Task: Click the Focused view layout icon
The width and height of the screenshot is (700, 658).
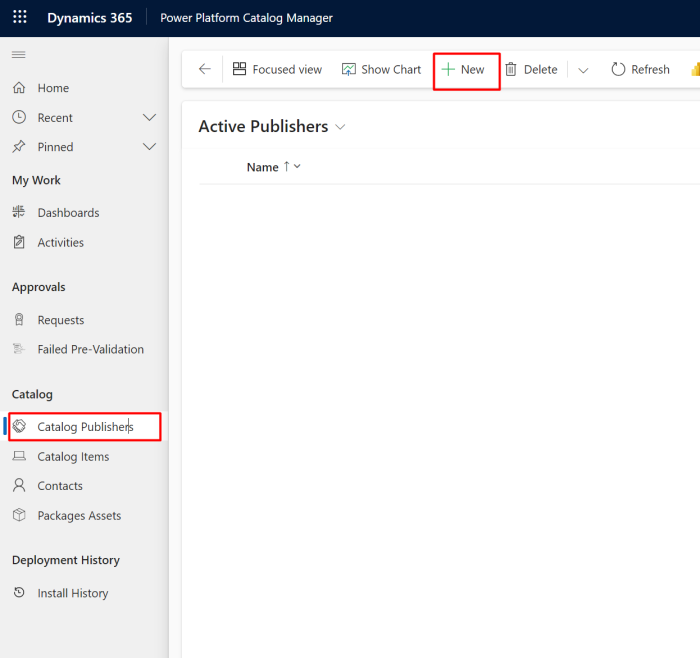Action: (239, 69)
